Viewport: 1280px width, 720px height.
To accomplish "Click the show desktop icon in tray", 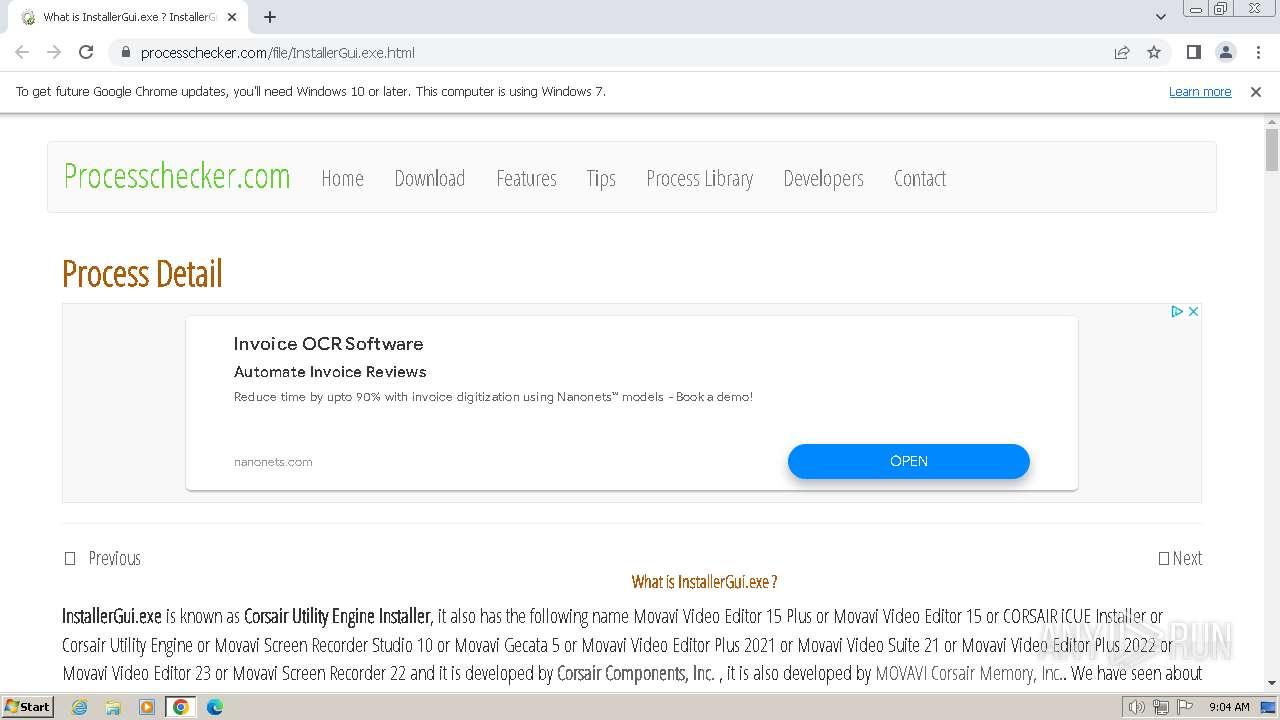I will point(1269,707).
